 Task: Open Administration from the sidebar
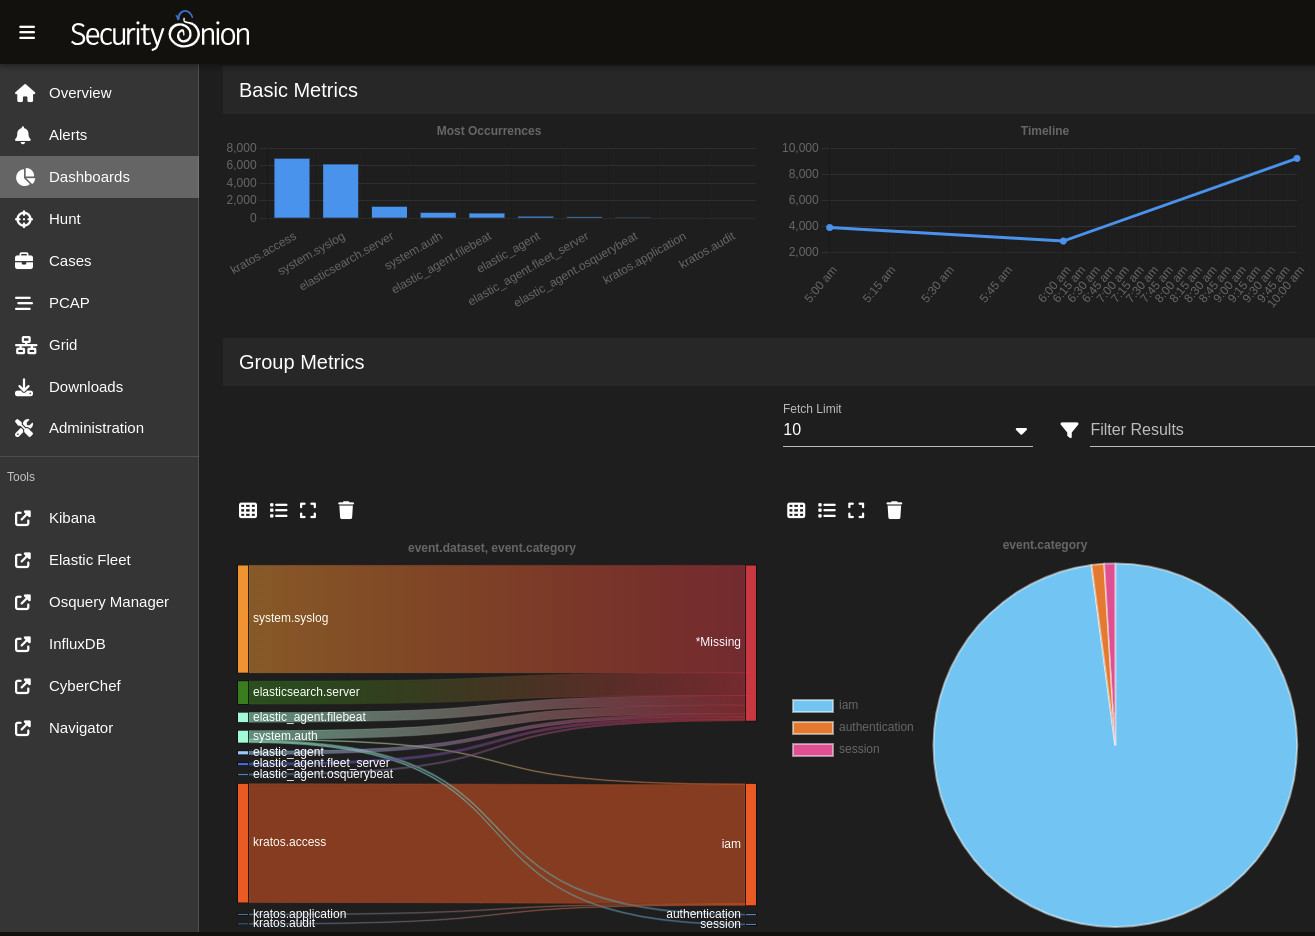pos(96,428)
